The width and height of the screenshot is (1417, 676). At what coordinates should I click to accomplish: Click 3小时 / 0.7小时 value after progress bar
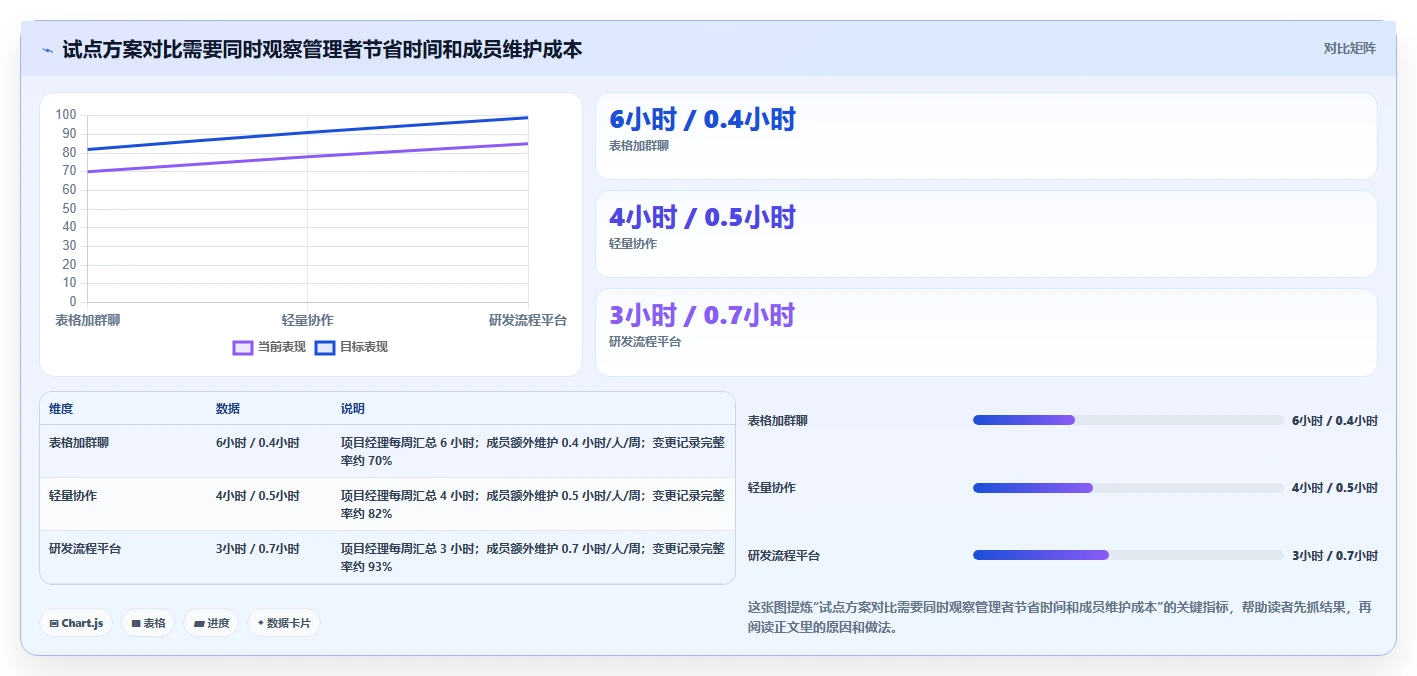click(1335, 556)
